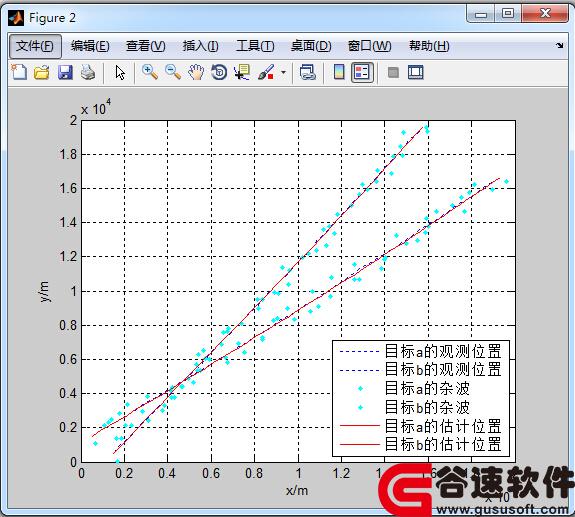Save the figure using the floppy icon
575x517 pixels.
[x=65, y=72]
